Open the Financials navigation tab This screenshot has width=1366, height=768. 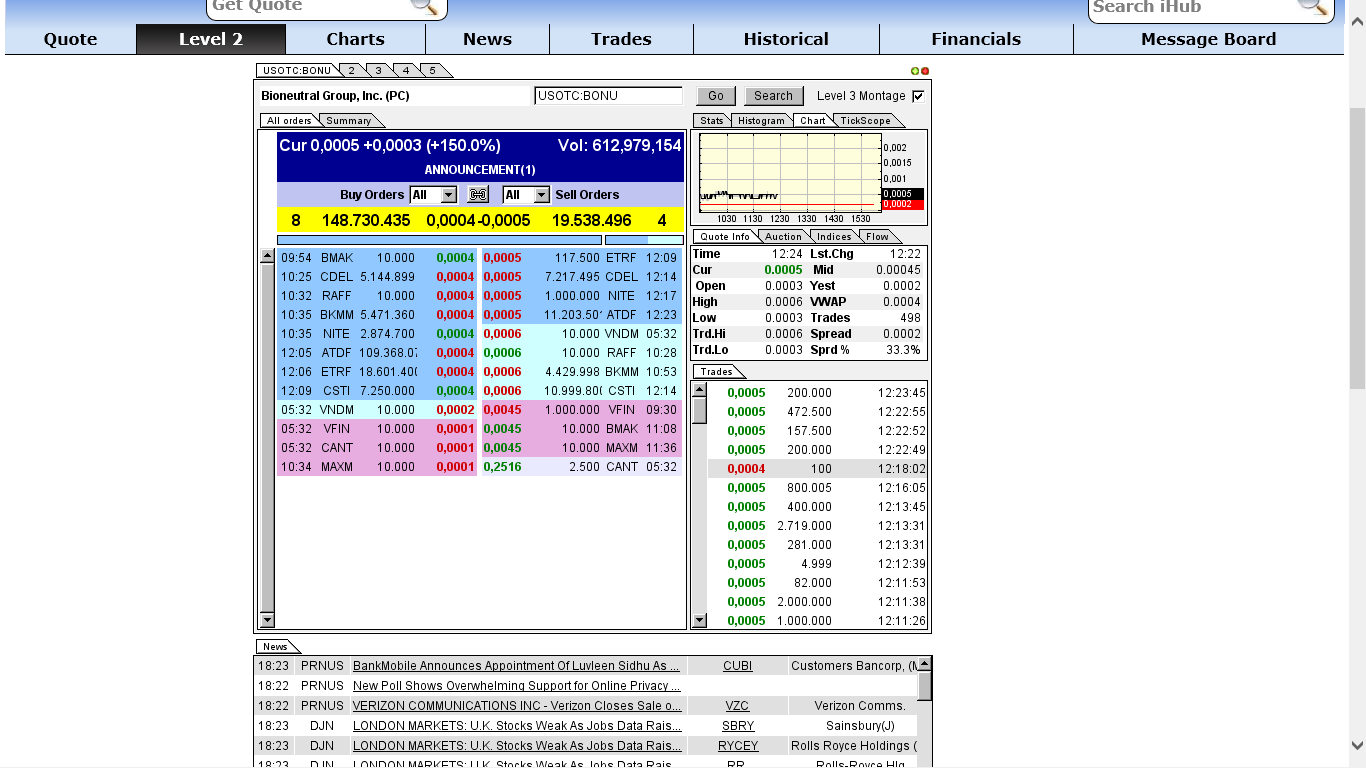click(x=976, y=39)
